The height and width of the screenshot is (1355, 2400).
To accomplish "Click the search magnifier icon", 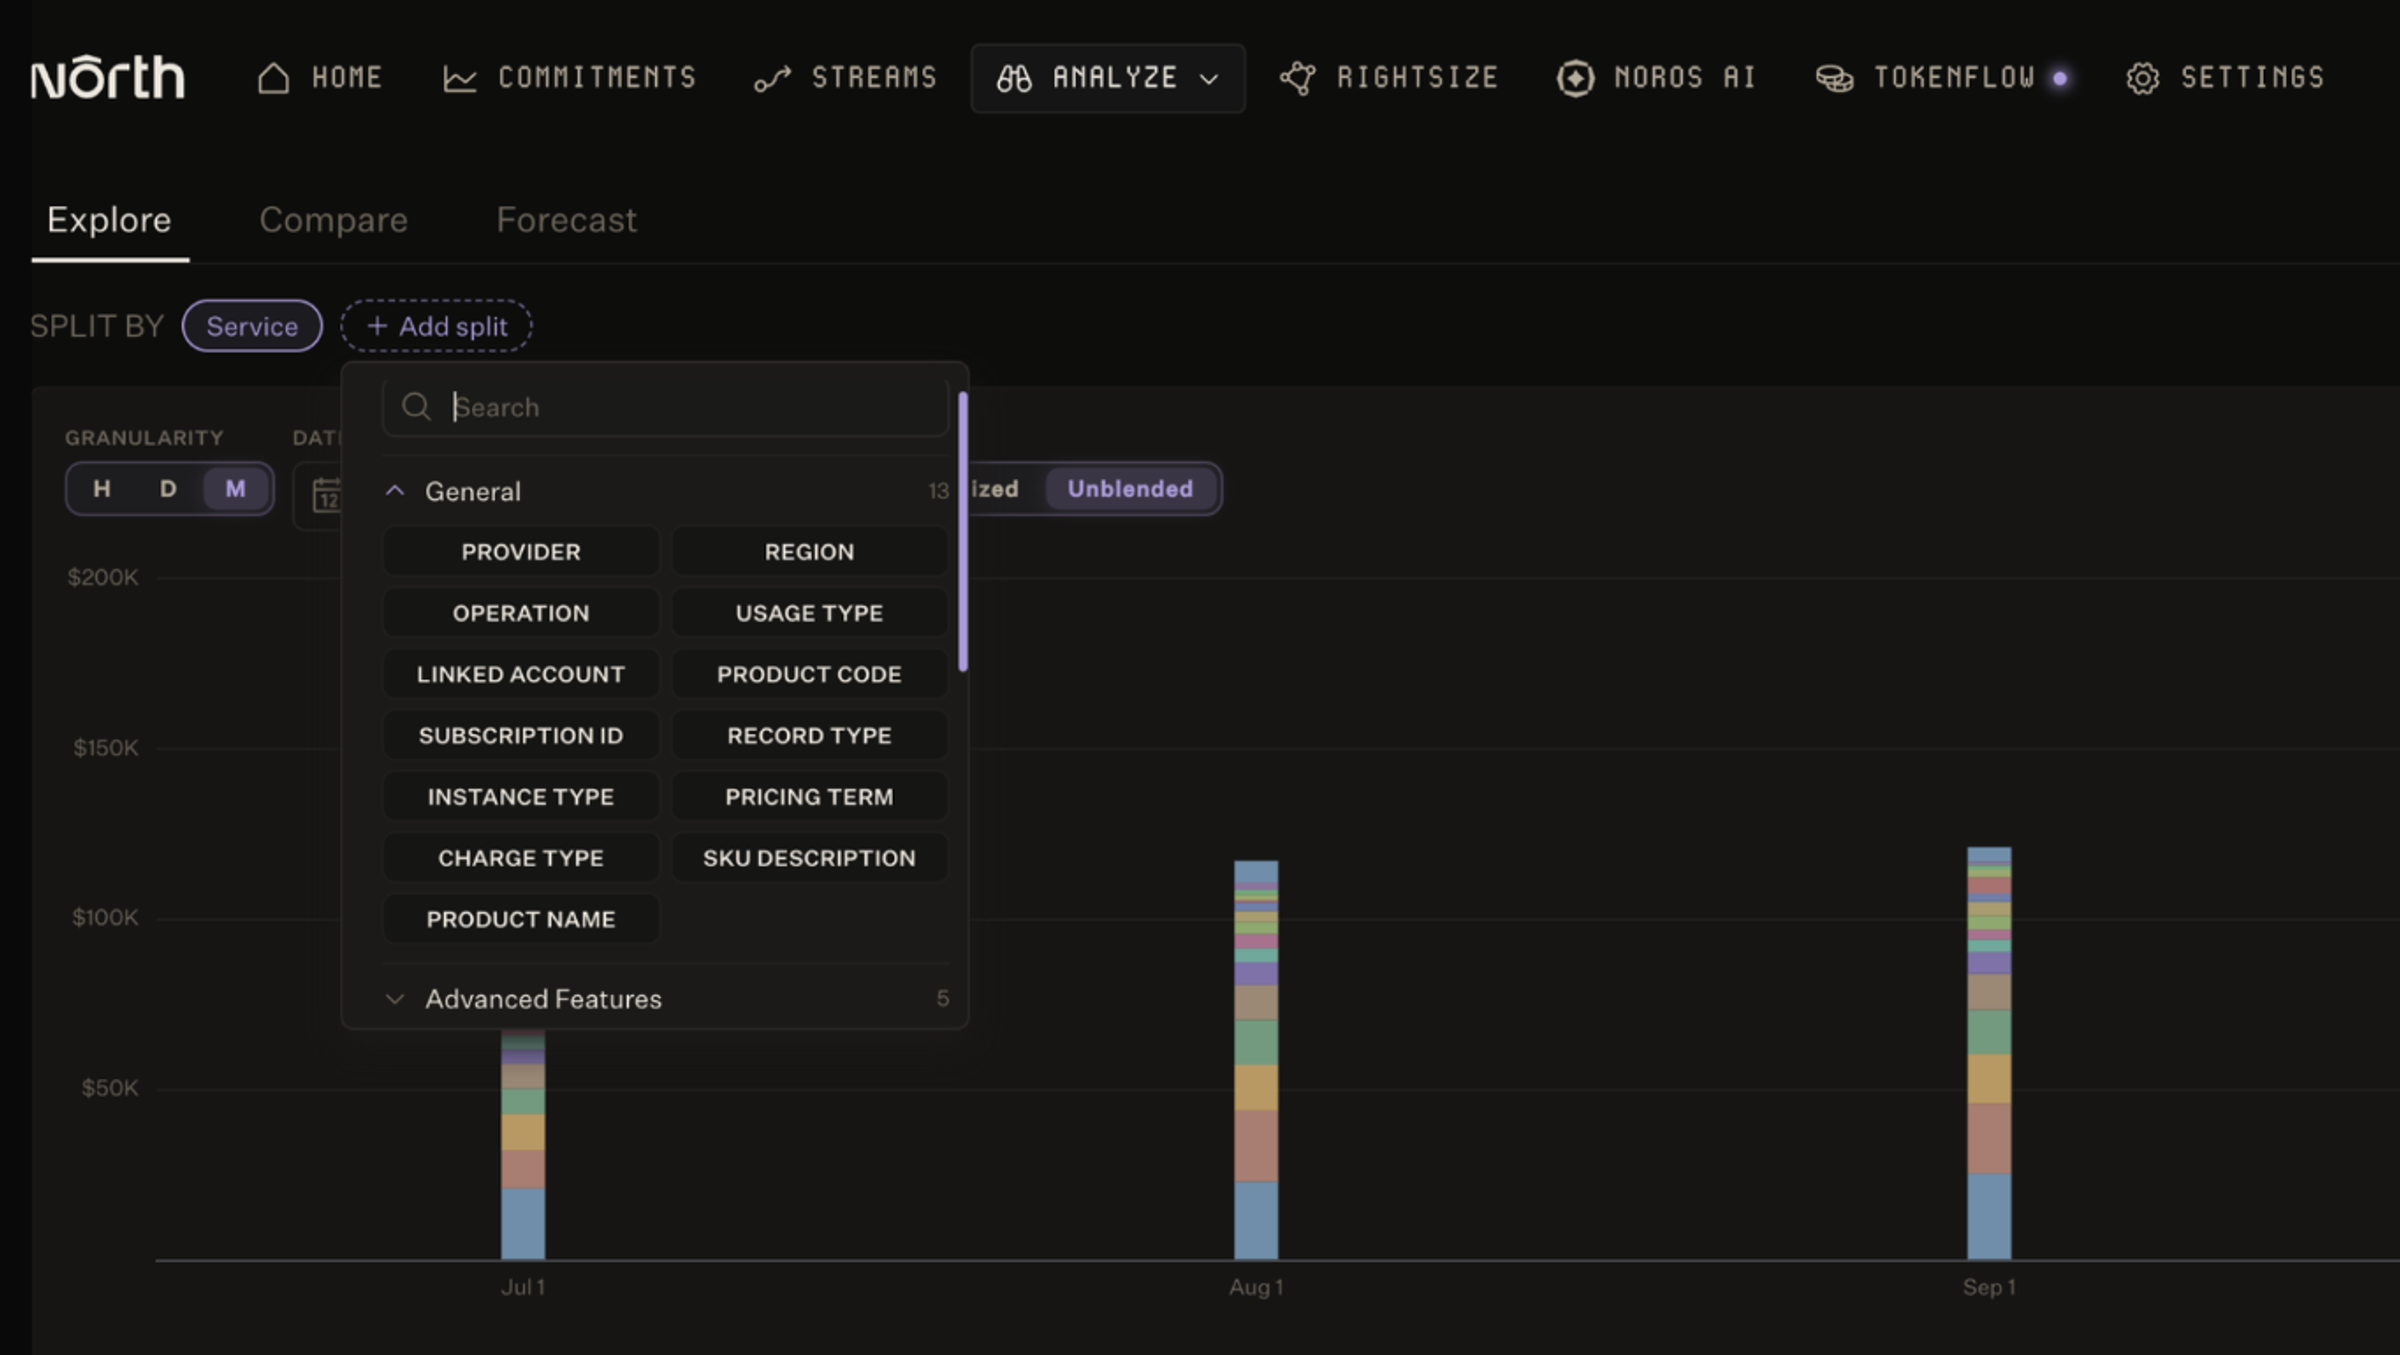I will [416, 407].
